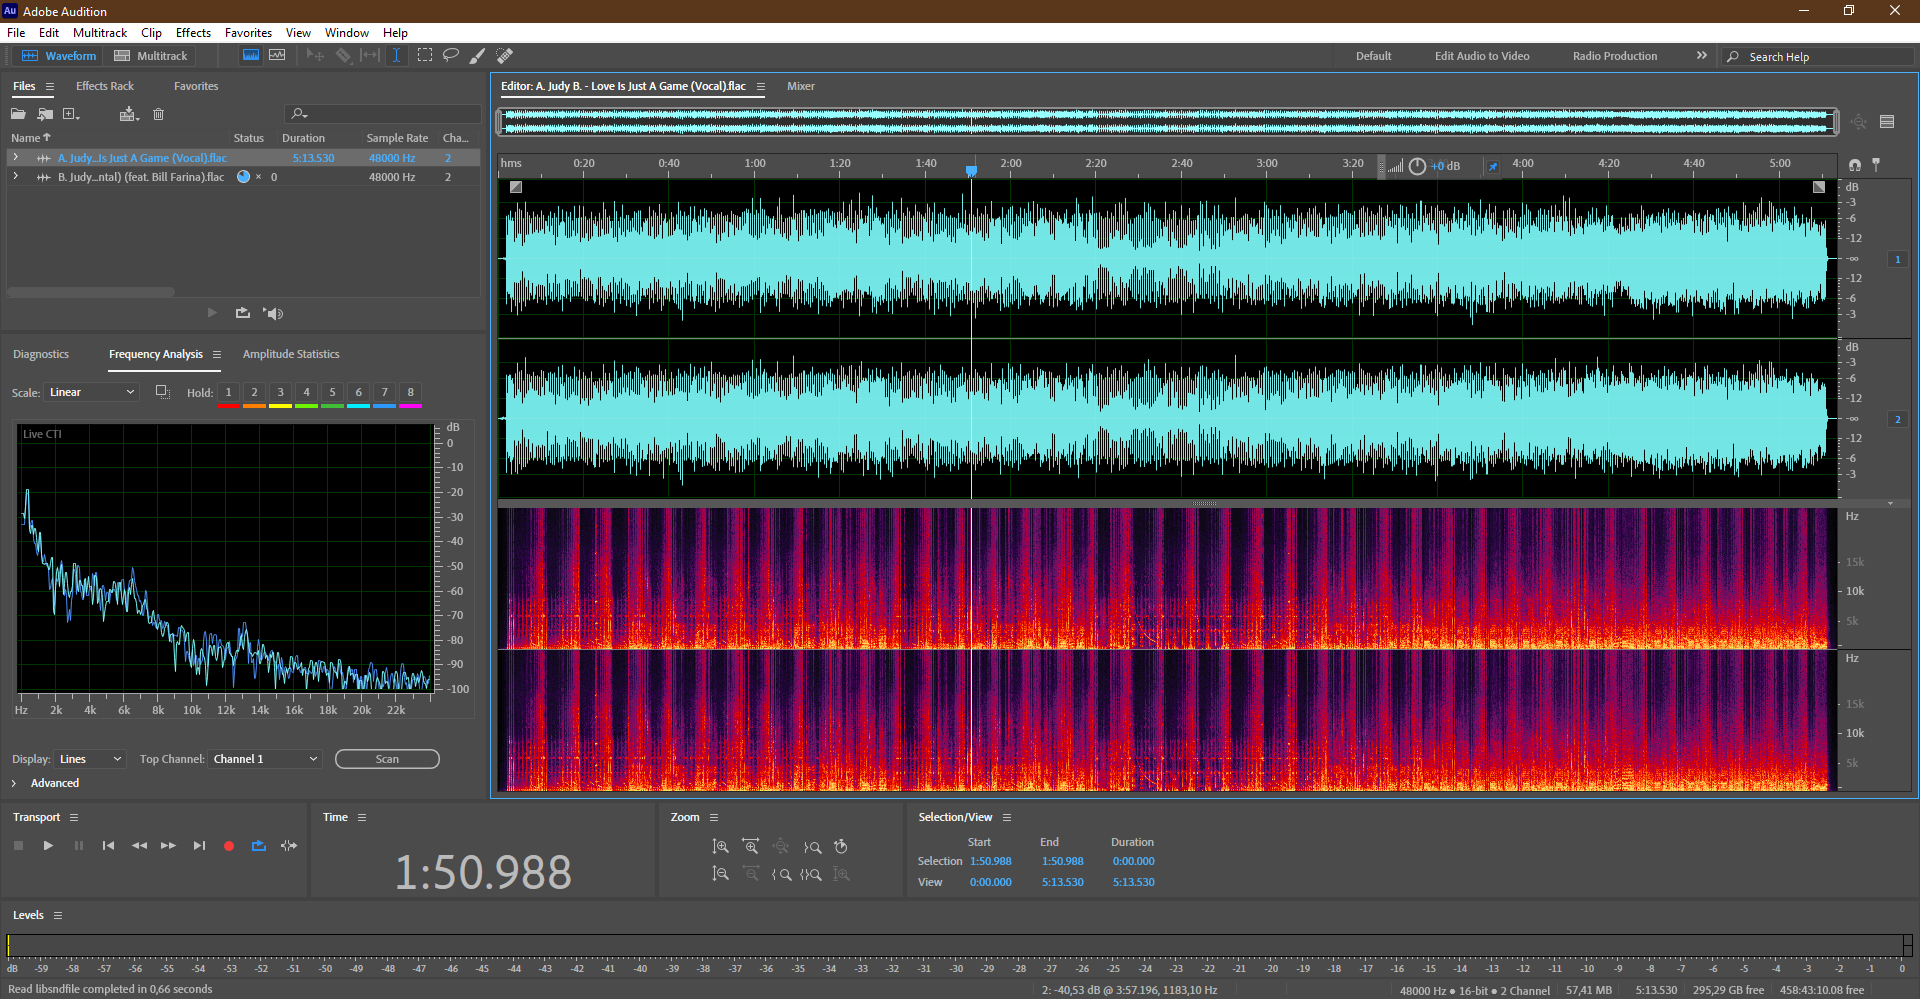
Task: Open the Effects menu
Action: point(193,33)
